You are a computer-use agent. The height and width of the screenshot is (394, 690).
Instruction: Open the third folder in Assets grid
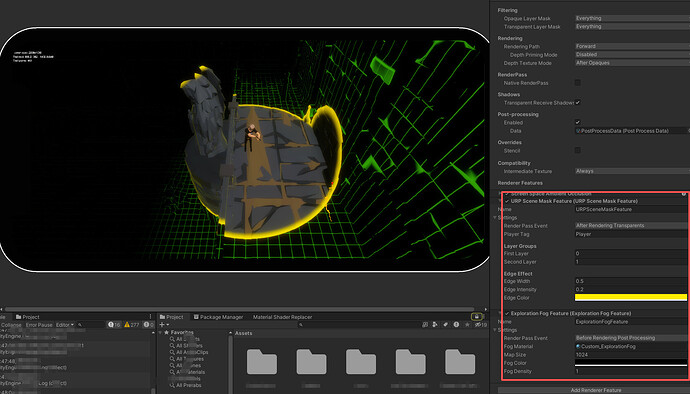click(361, 361)
